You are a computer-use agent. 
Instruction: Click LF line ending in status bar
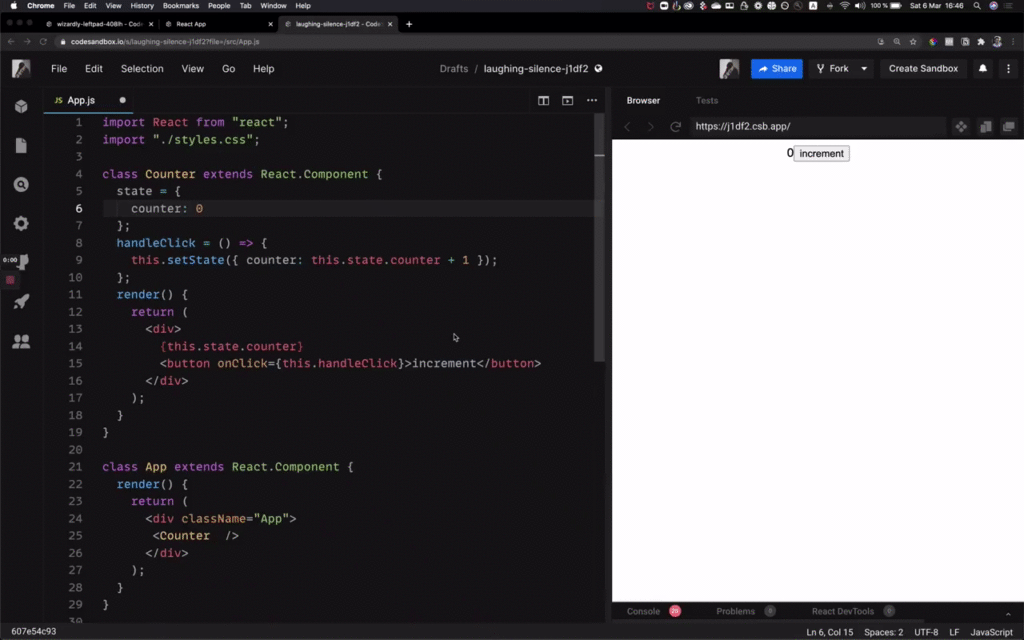click(954, 632)
